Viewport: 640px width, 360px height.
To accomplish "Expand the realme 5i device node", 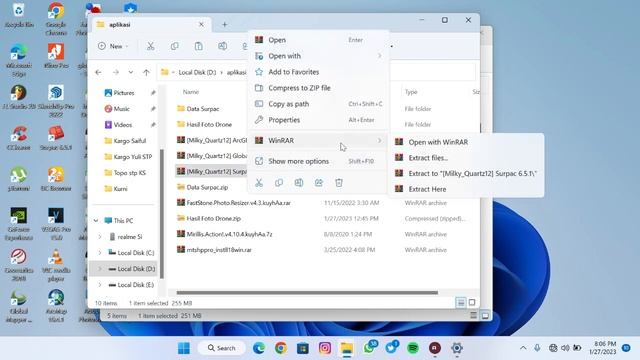I will (100, 237).
